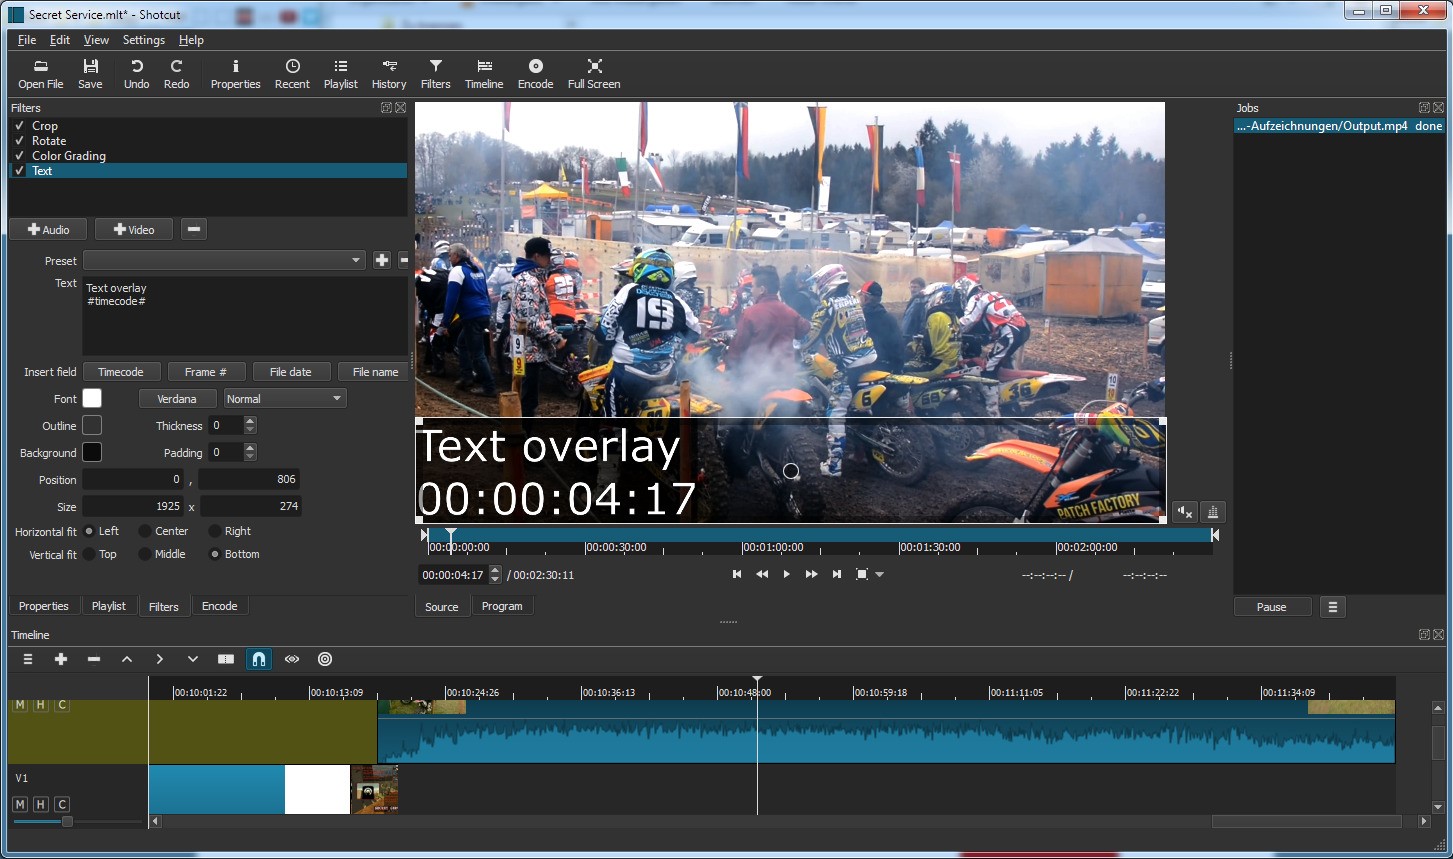Screen dimensions: 1453x859
Task: Click the Encode toolbar icon
Action: 535,74
